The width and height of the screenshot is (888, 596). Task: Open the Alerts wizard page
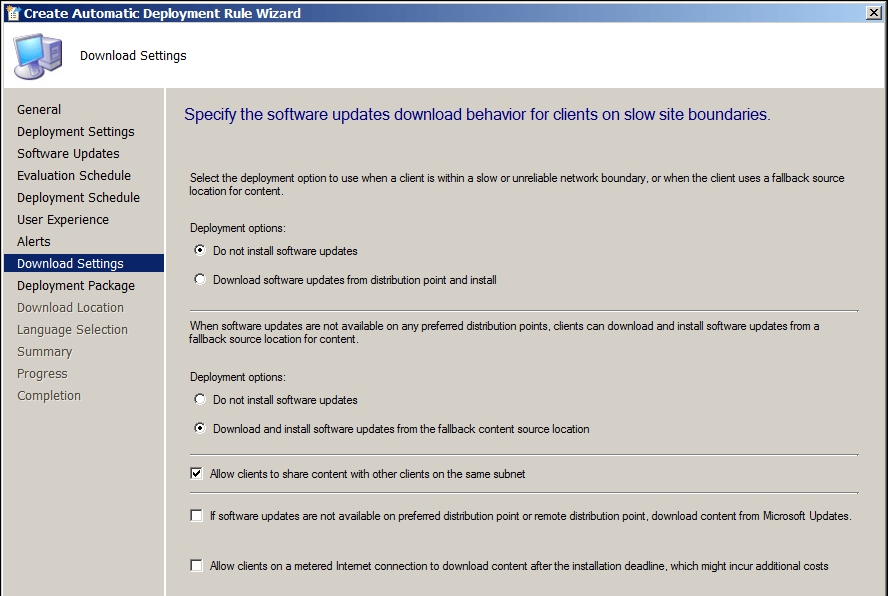click(33, 242)
